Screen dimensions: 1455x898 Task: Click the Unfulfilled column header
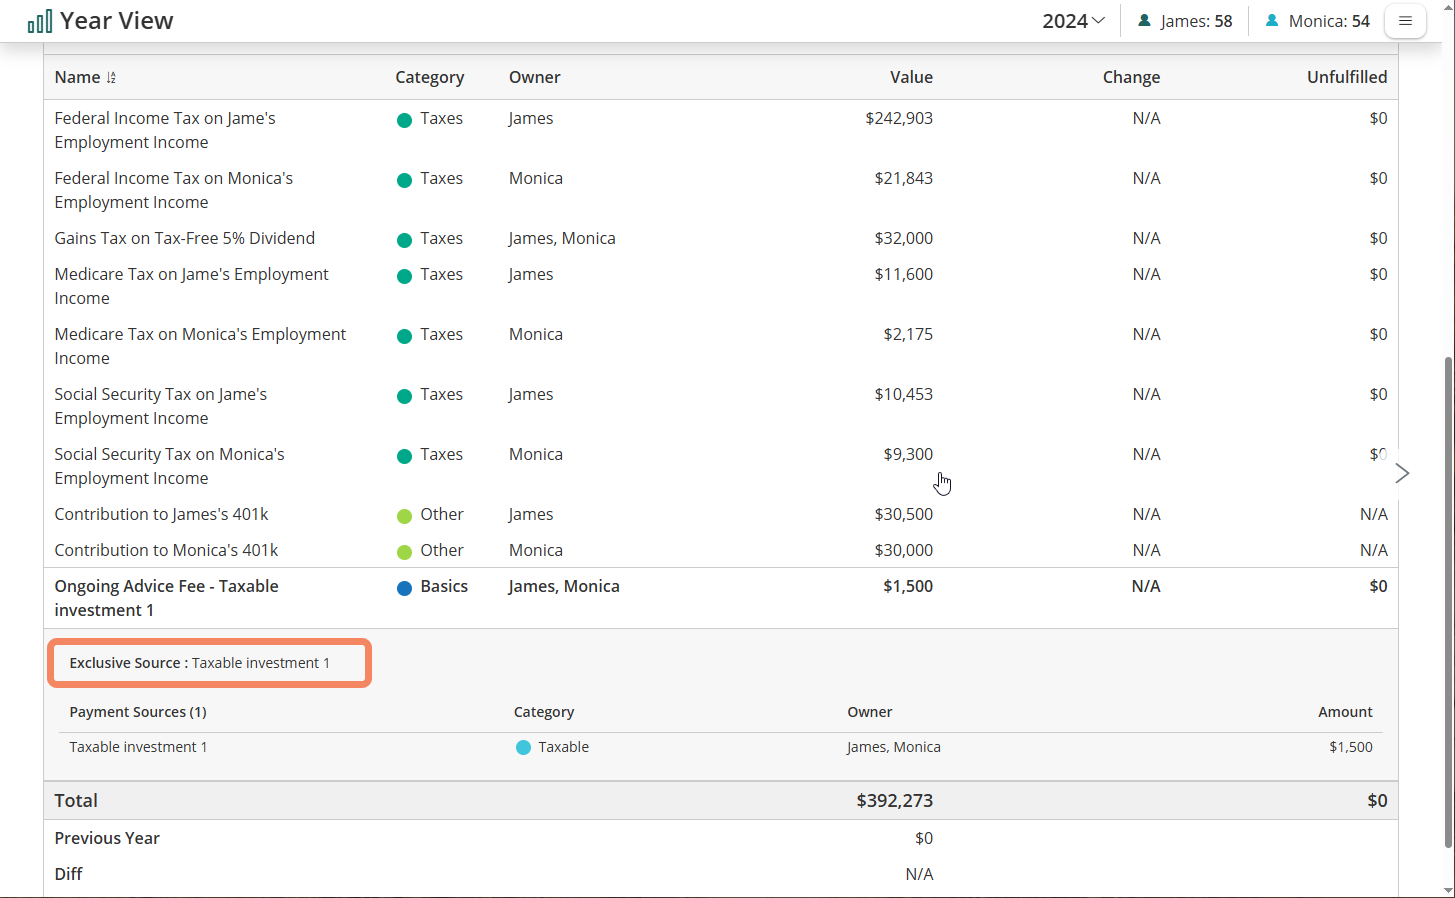coord(1346,77)
